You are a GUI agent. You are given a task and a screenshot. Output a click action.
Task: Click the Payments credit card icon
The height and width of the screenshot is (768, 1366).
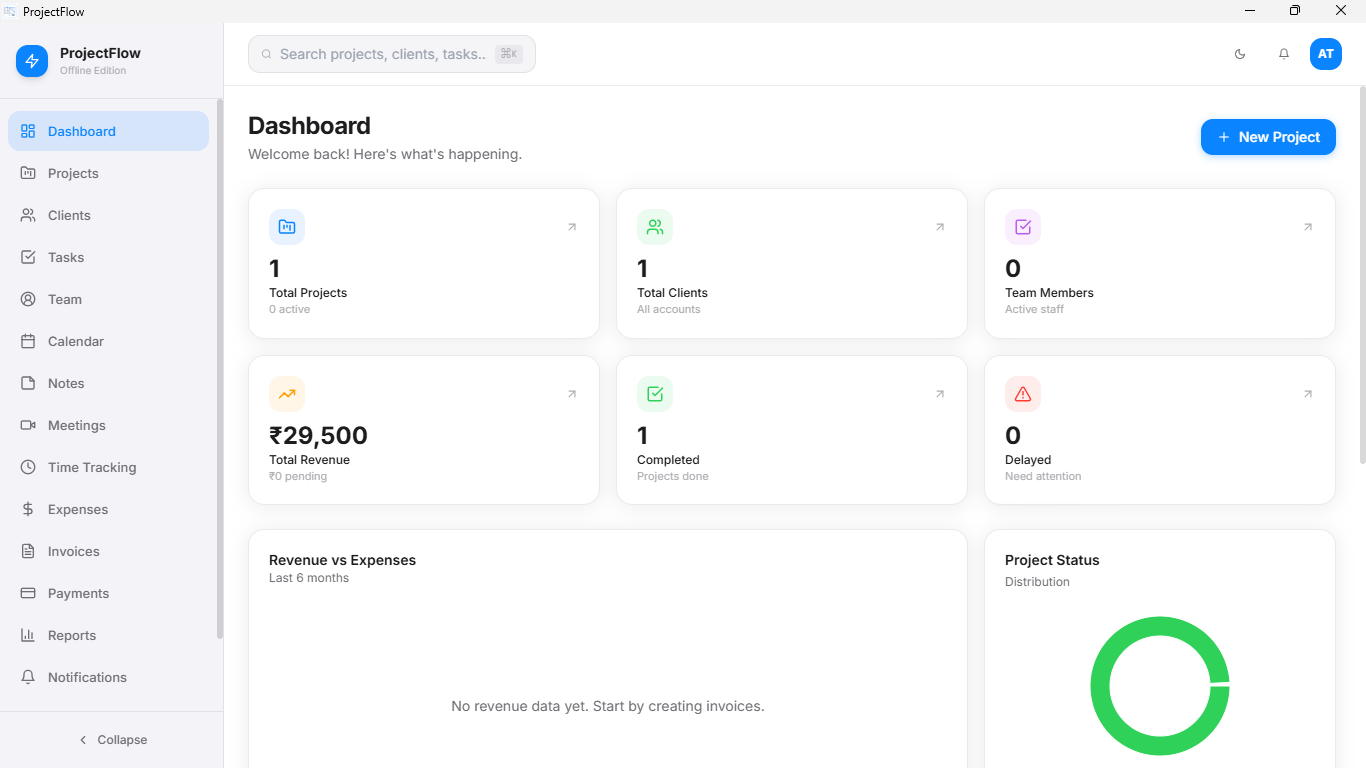(x=28, y=593)
